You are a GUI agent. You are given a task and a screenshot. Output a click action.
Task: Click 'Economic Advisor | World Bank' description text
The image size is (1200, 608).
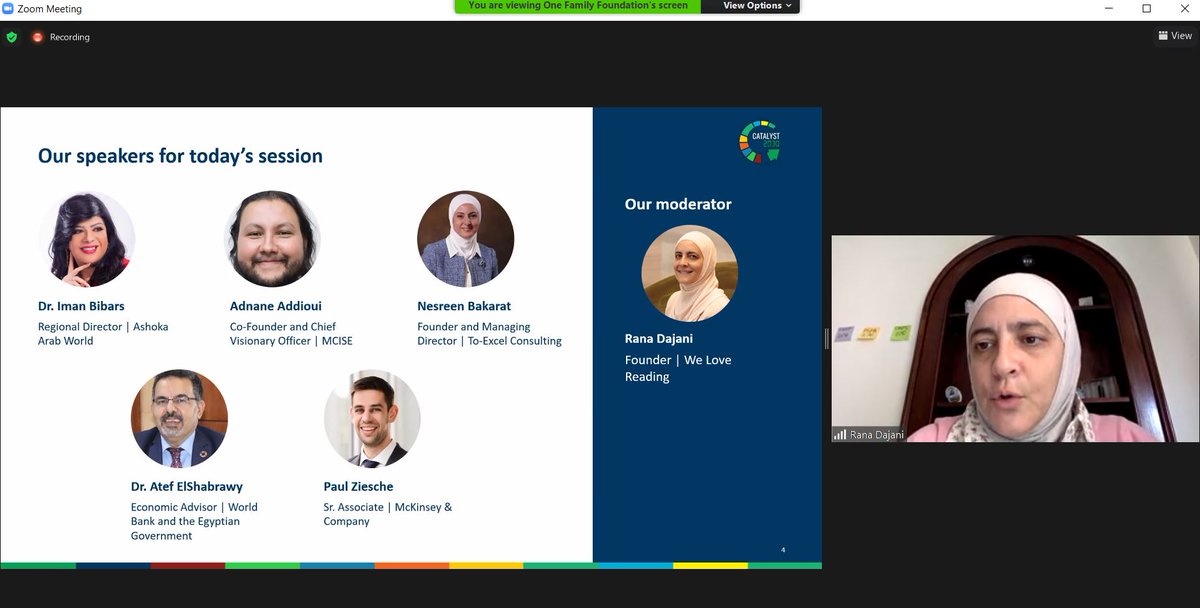click(x=194, y=521)
